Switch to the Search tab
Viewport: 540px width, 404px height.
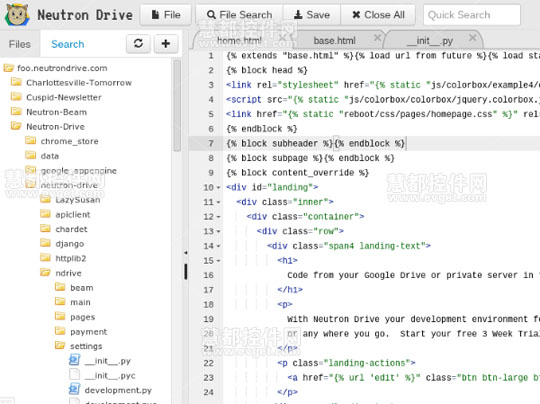[68, 44]
